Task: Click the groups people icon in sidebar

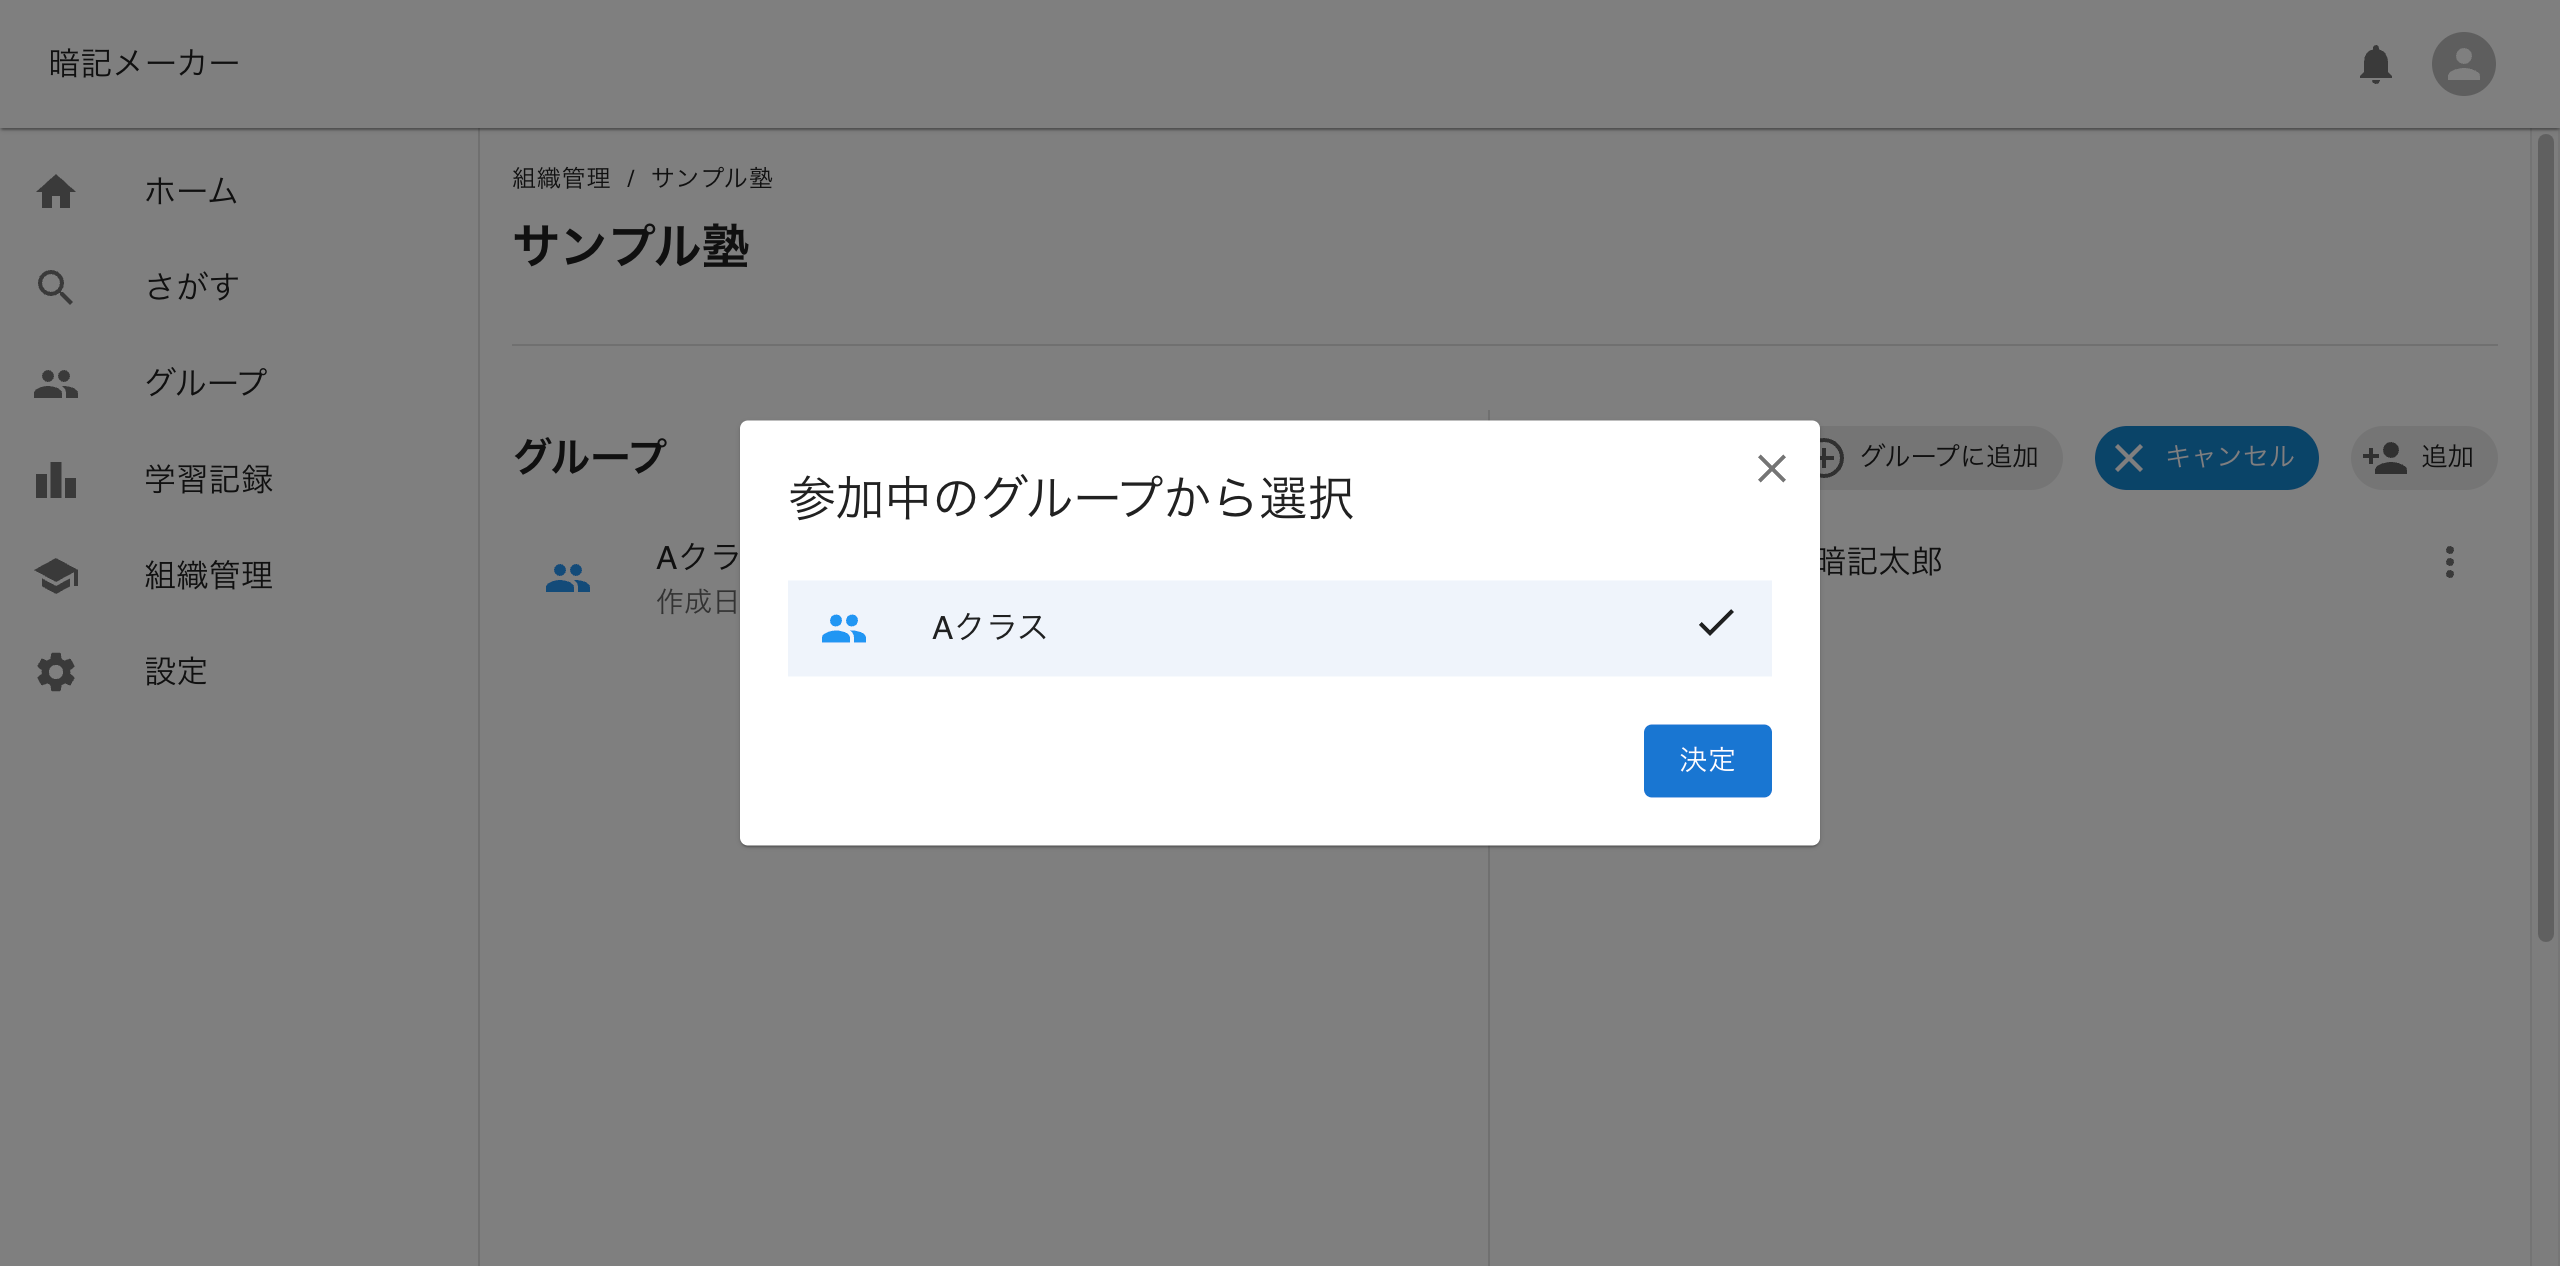Action: (56, 383)
